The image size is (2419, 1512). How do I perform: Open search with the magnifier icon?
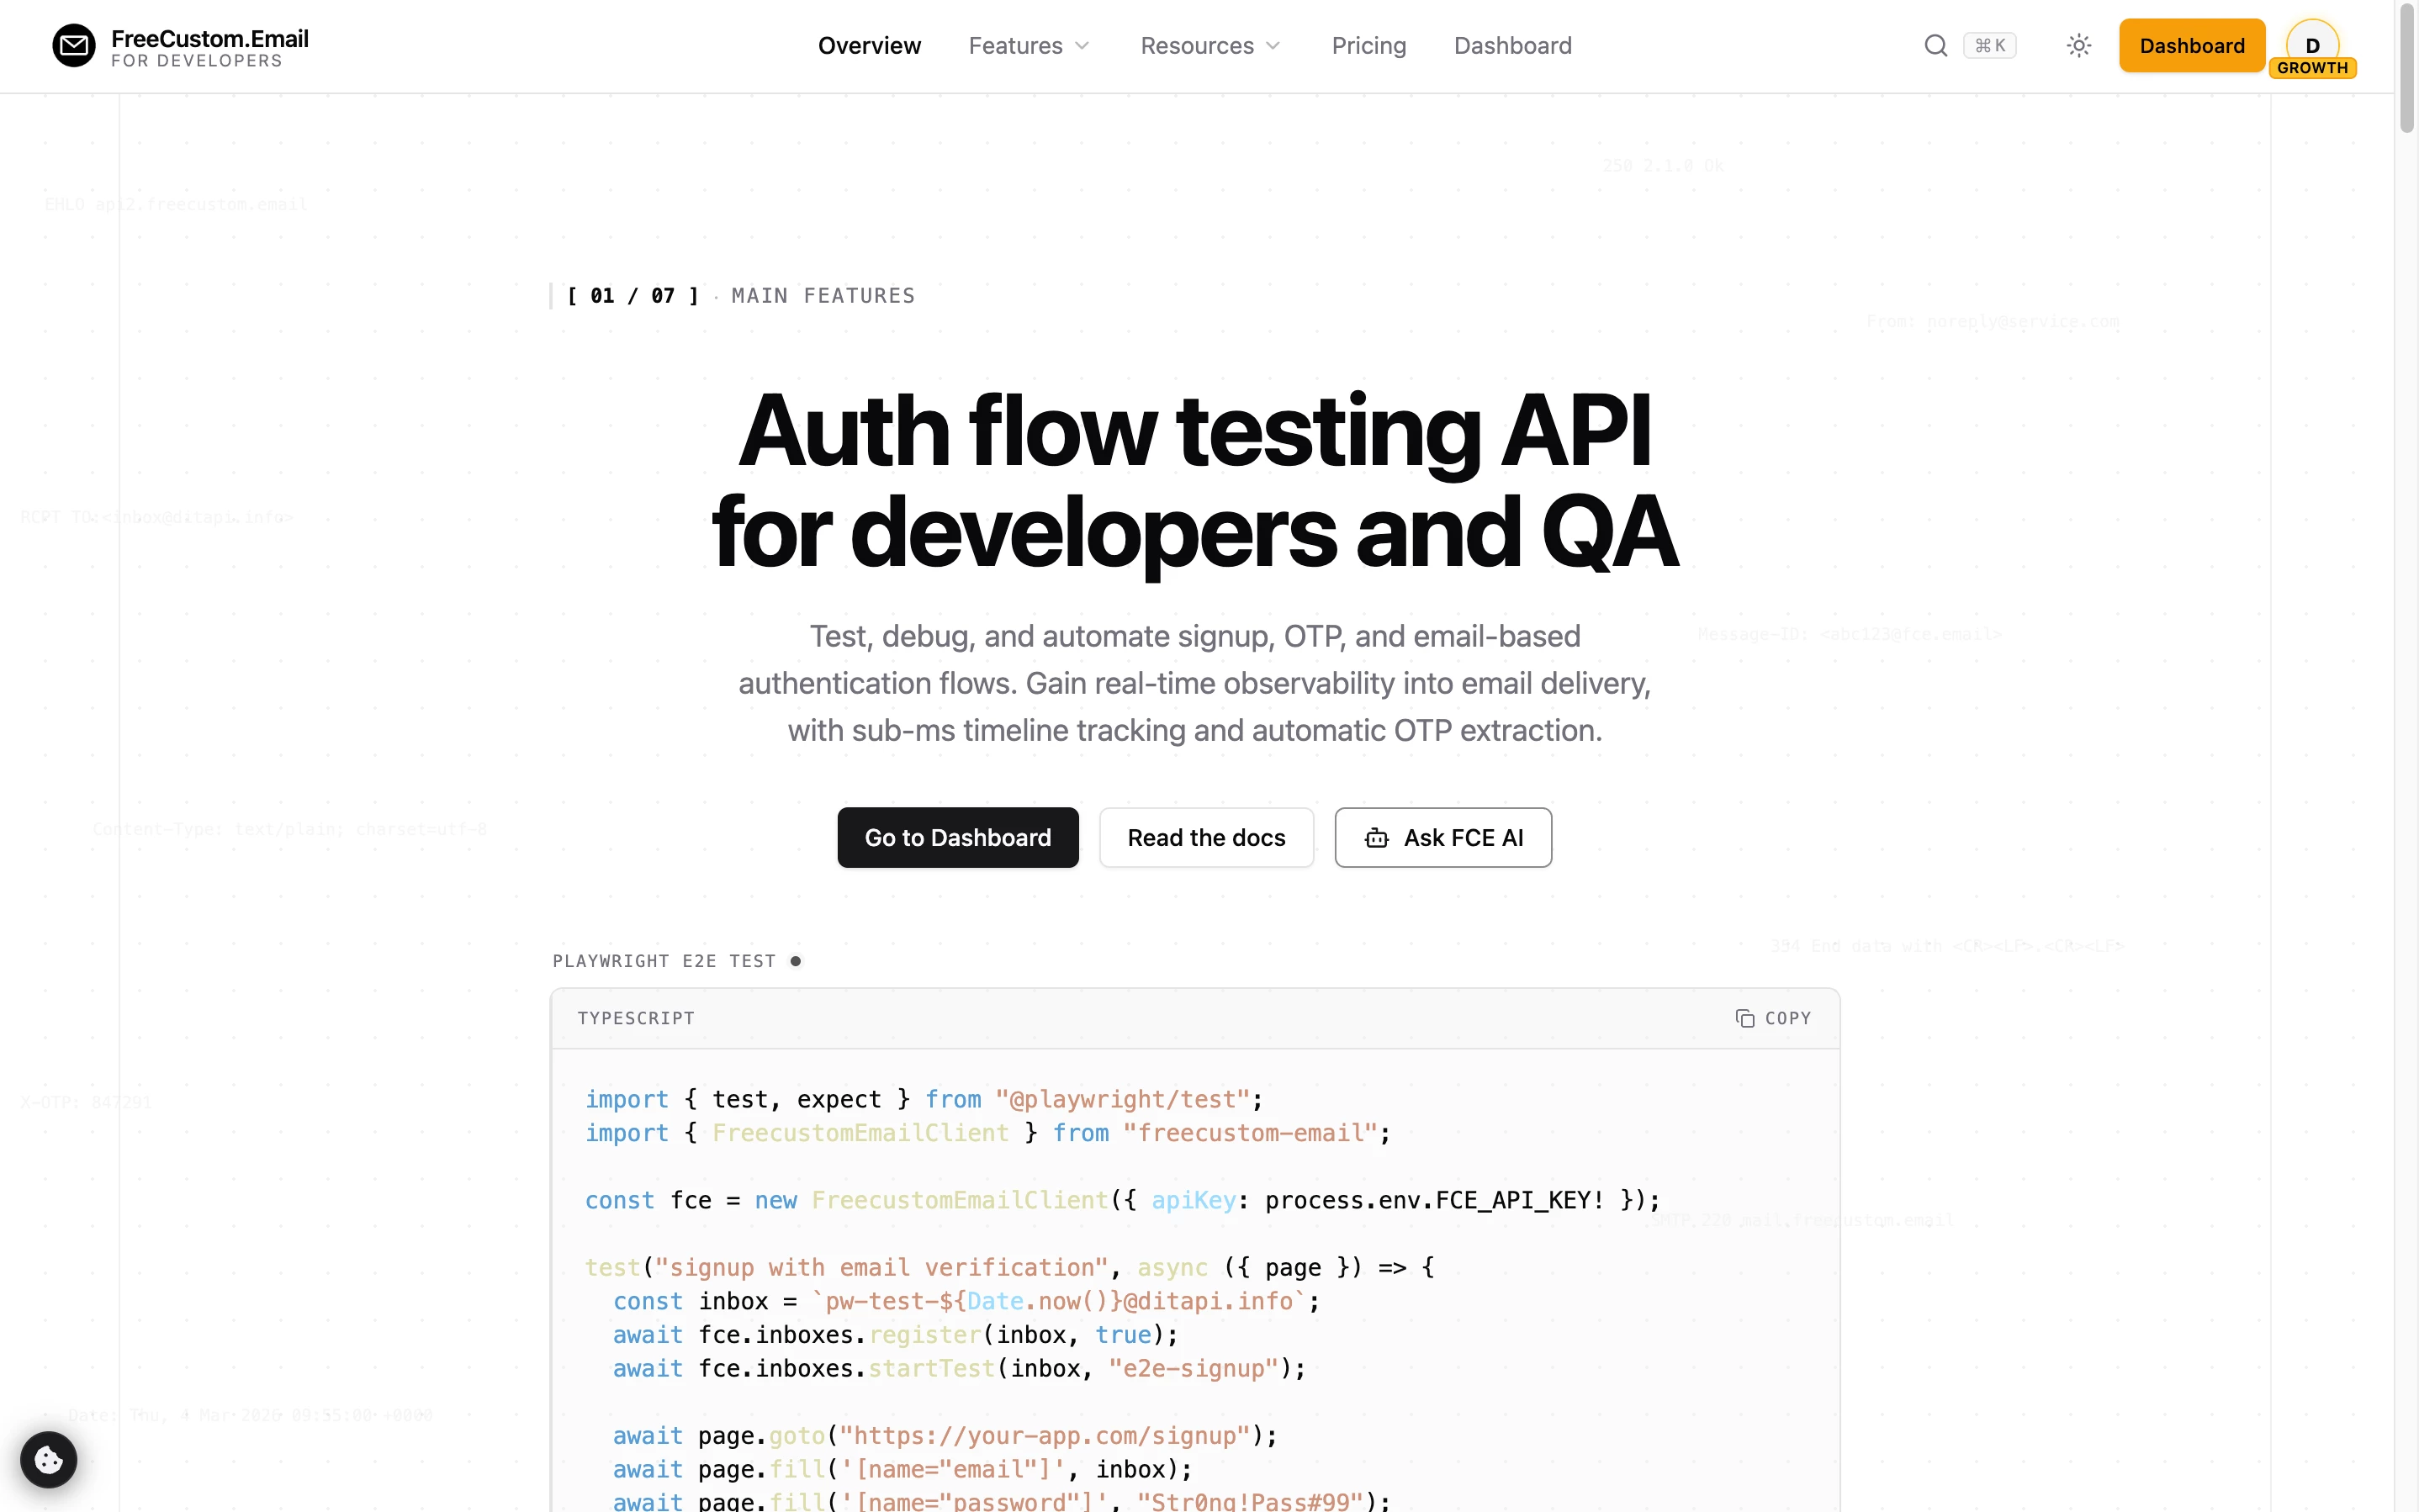[1935, 46]
